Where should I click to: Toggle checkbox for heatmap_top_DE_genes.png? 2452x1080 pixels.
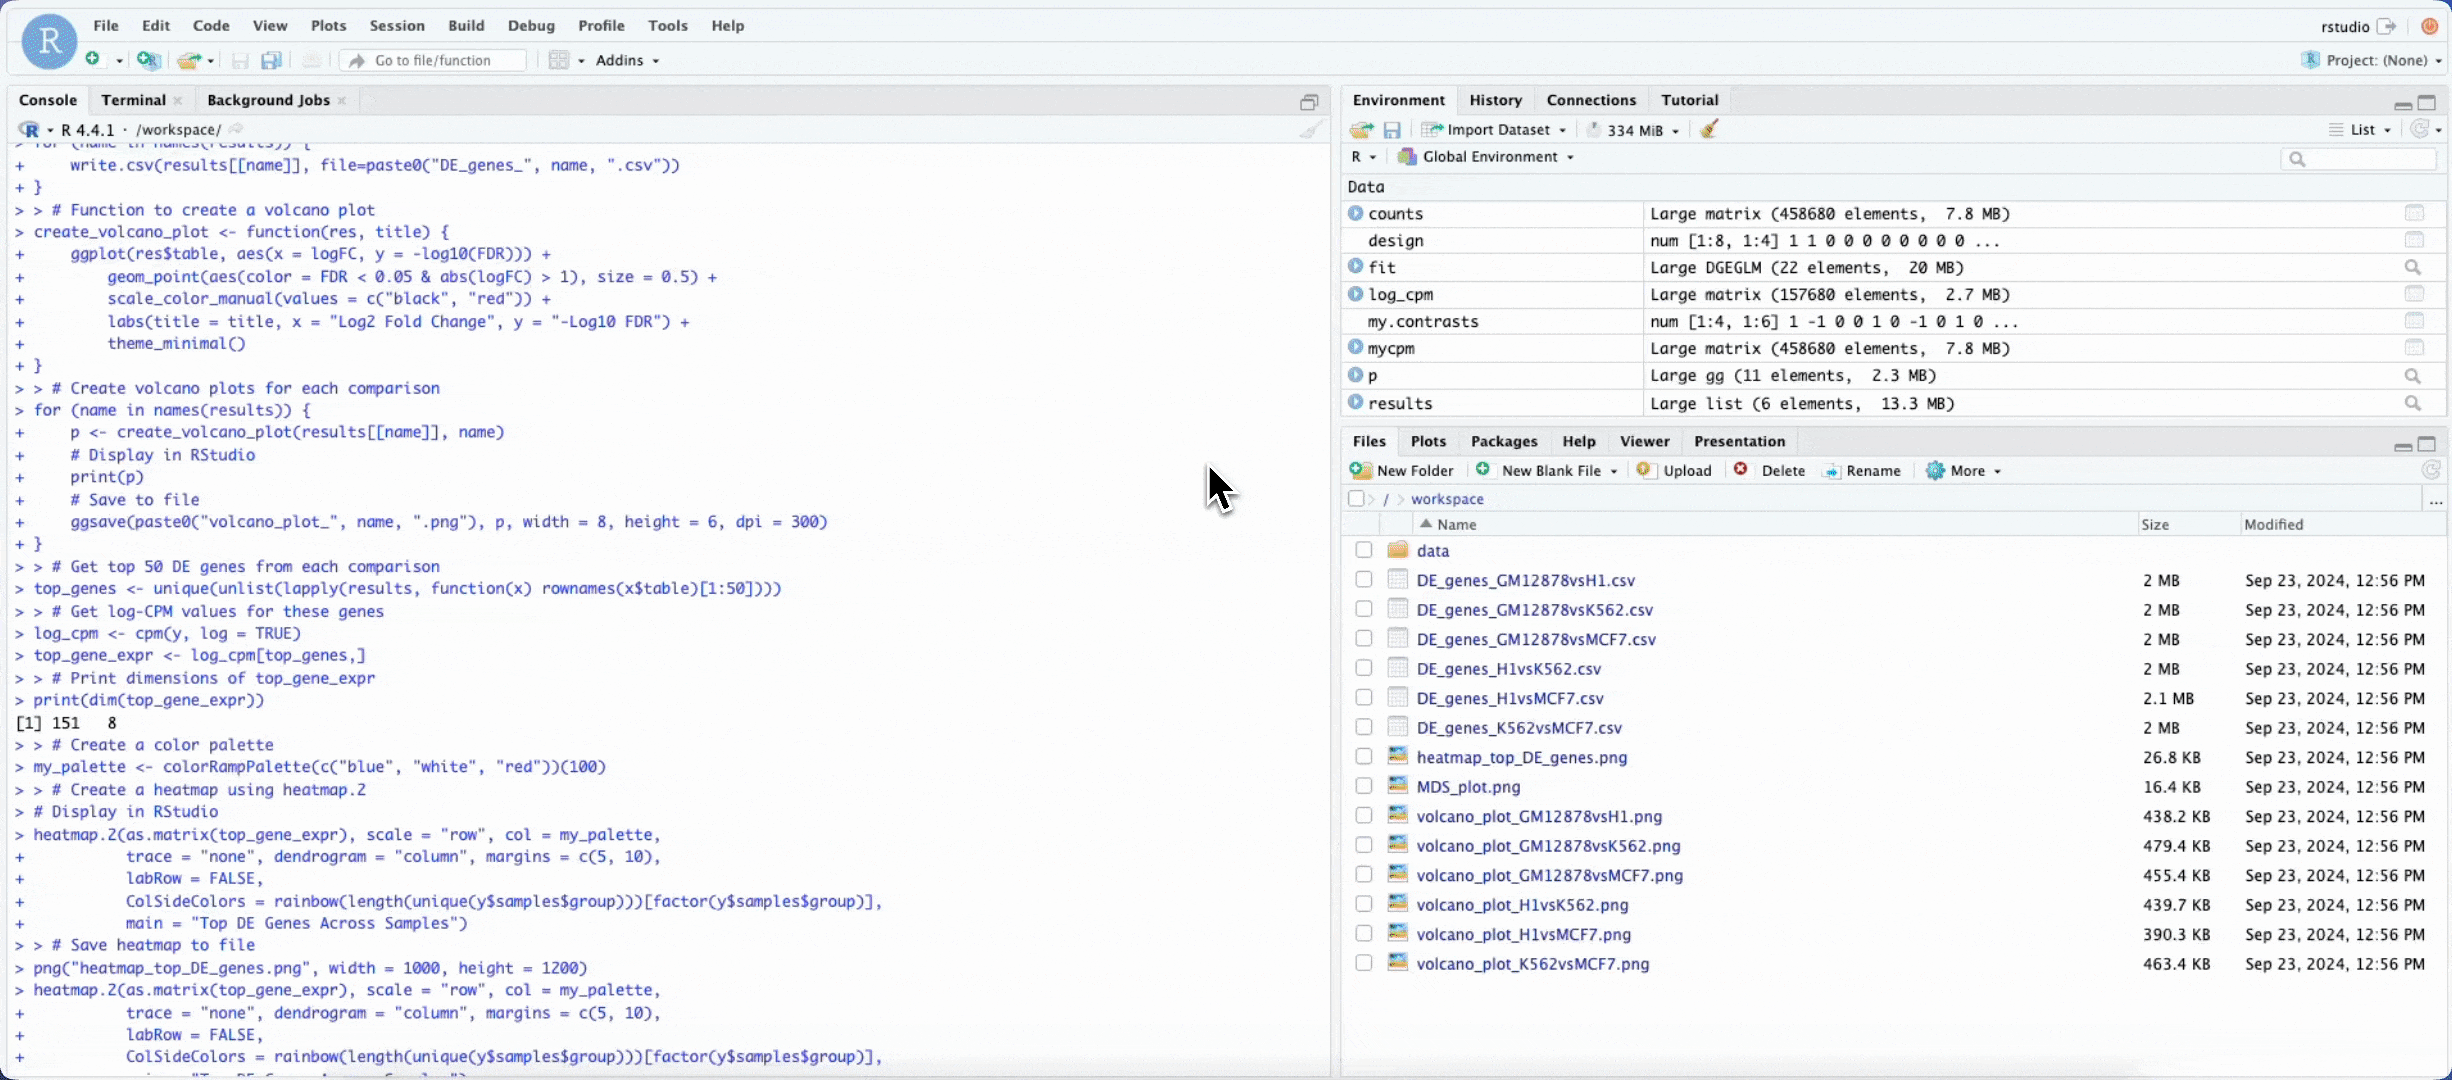[x=1360, y=756]
